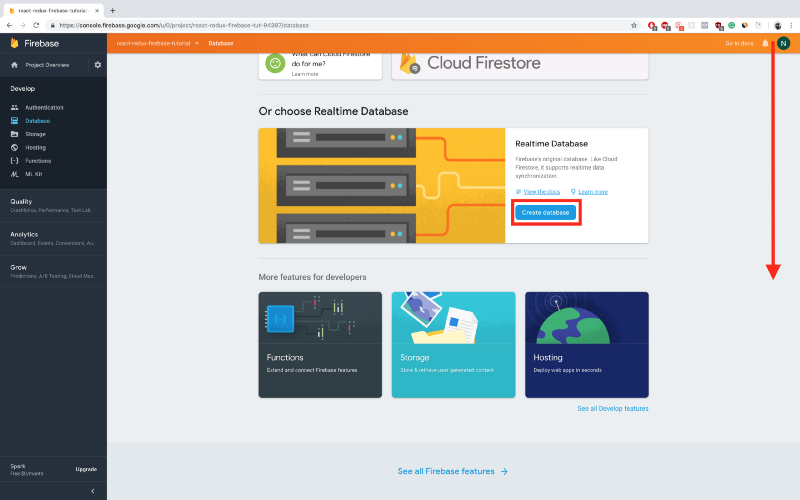
Task: Click the Functions brackets icon
Action: pyautogui.click(x=14, y=161)
